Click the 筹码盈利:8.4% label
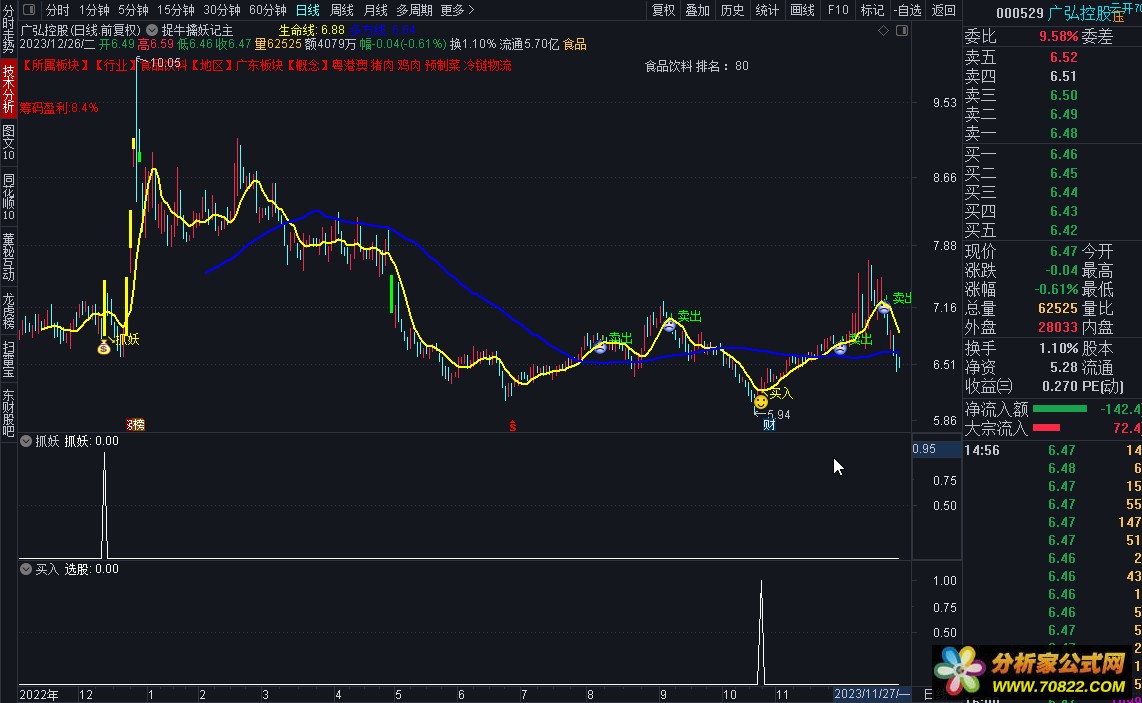Image resolution: width=1142 pixels, height=703 pixels. point(59,108)
